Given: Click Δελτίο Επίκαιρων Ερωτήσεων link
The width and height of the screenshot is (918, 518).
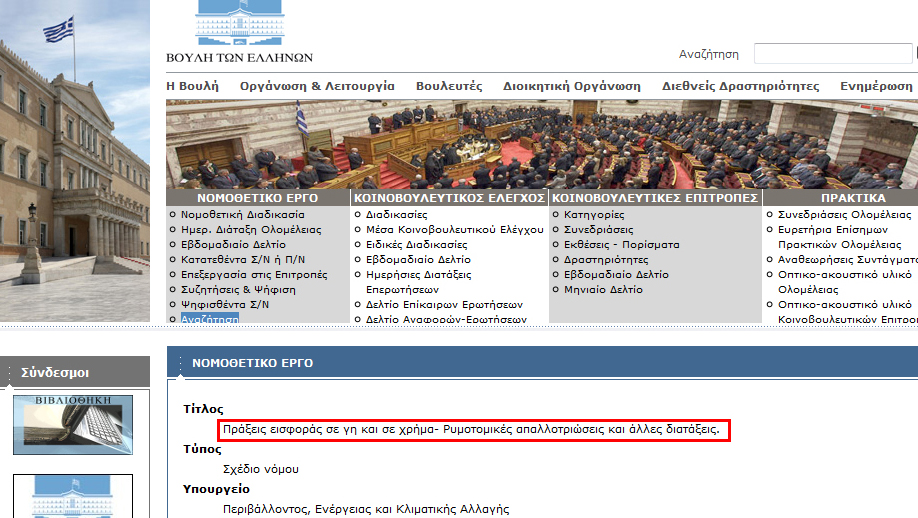Looking at the screenshot, I should tap(444, 305).
